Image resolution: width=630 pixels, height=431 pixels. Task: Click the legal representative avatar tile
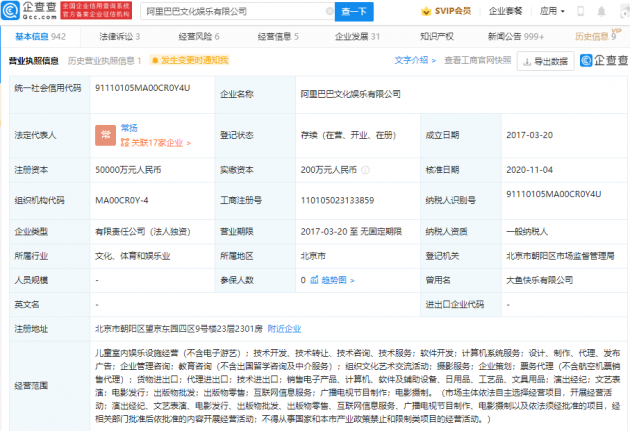coord(105,135)
